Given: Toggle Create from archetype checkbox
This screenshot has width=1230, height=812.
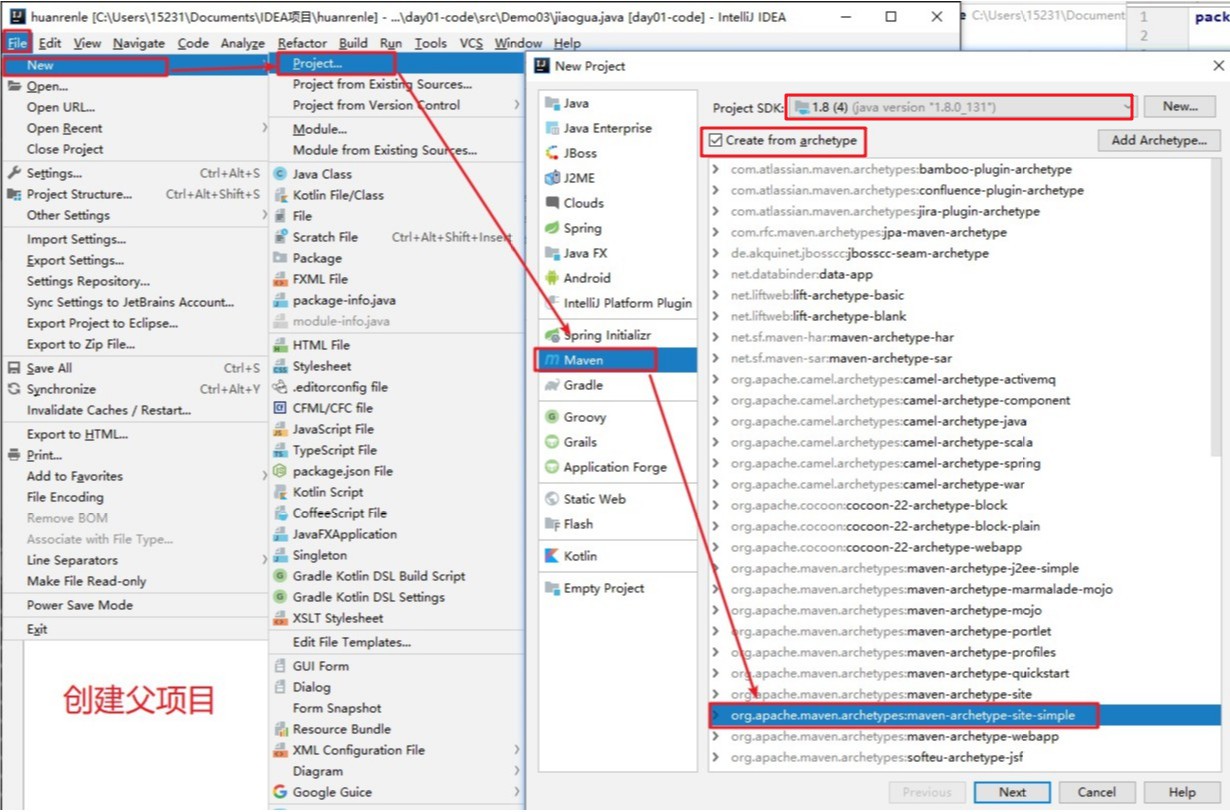Looking at the screenshot, I should pyautogui.click(x=715, y=141).
